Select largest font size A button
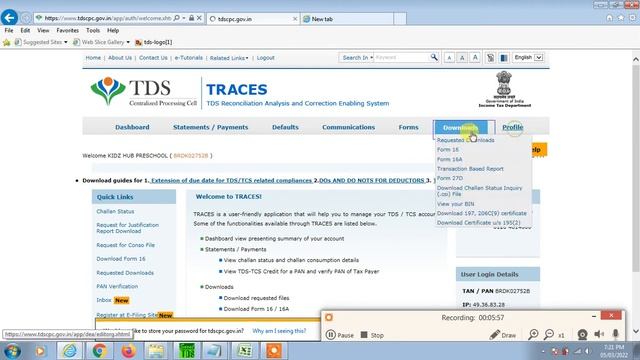Image resolution: width=640 pixels, height=360 pixels. tap(475, 58)
